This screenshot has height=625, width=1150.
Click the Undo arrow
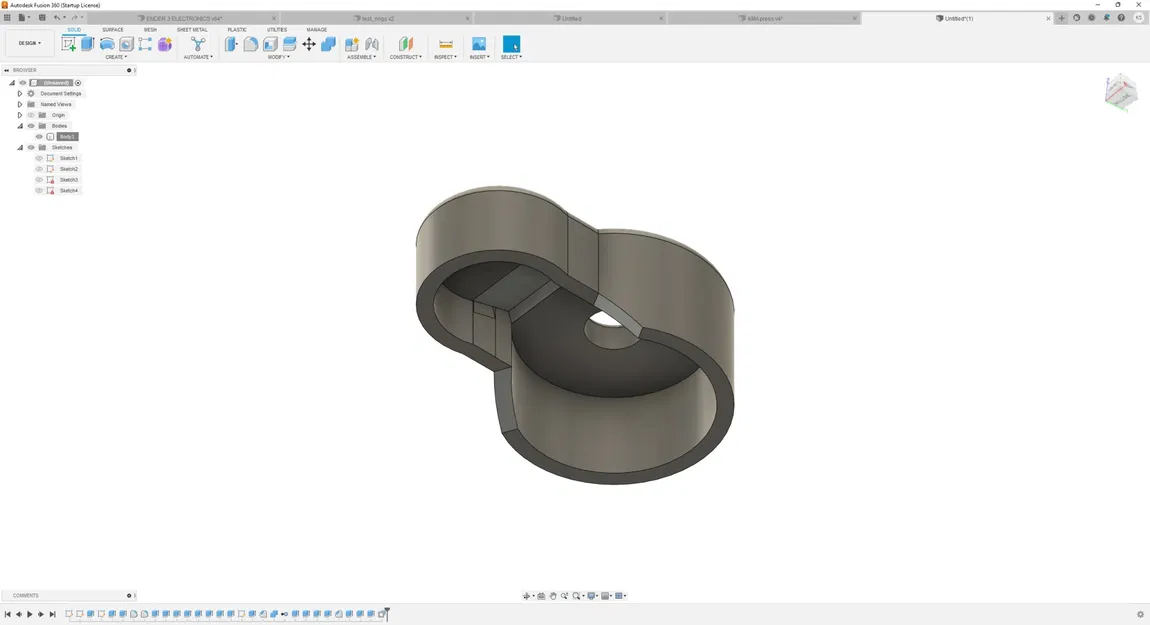click(56, 18)
